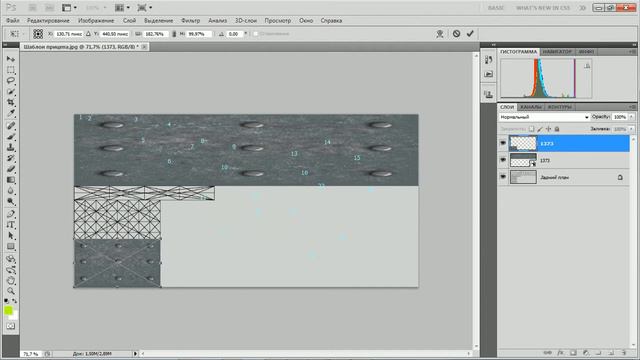The width and height of the screenshot is (640, 360).
Task: Select the Rectangular Marquee tool
Action: pos(11,70)
